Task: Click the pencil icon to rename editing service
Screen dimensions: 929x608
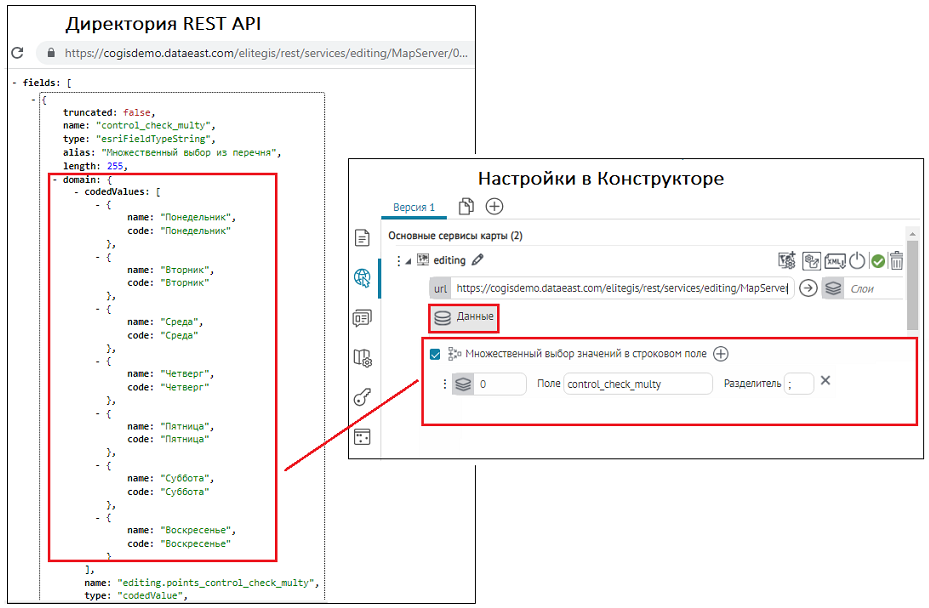Action: point(478,260)
